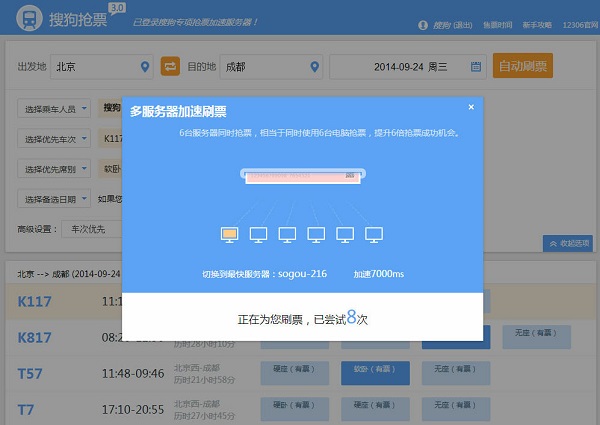Click the 3.0 version speech bubble

click(x=117, y=9)
